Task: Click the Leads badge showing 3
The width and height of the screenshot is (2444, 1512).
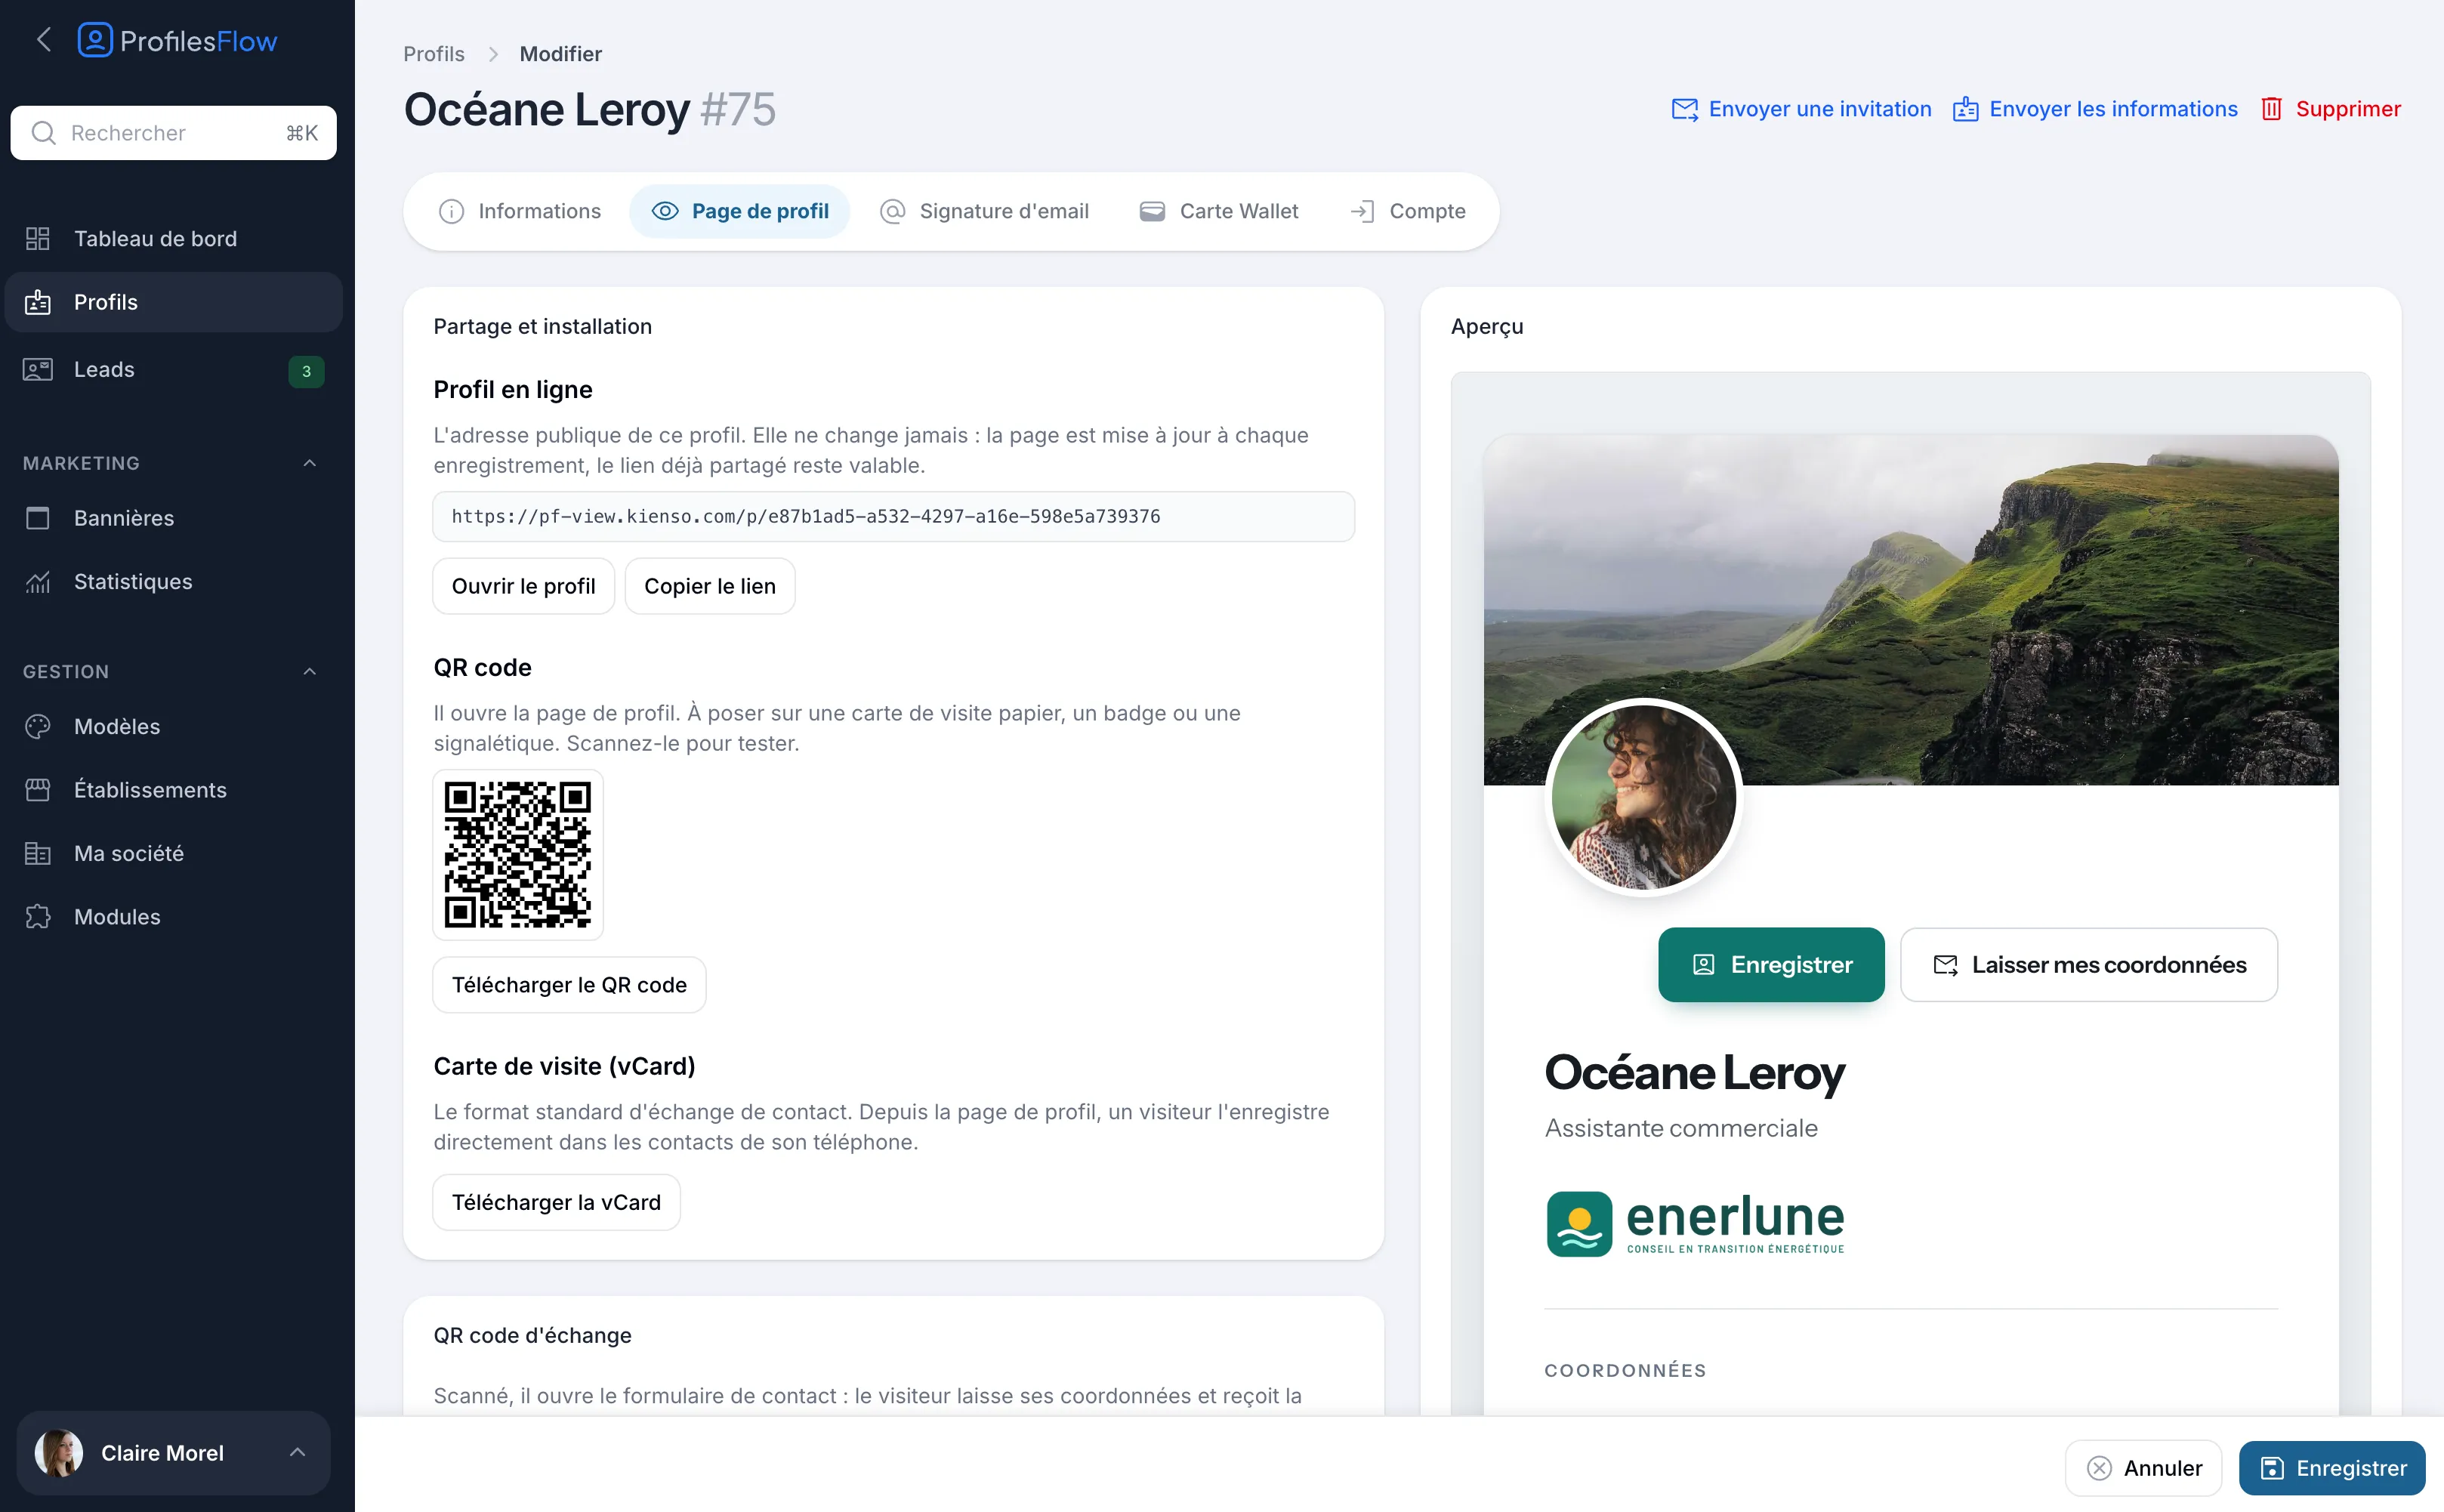Action: pos(306,371)
